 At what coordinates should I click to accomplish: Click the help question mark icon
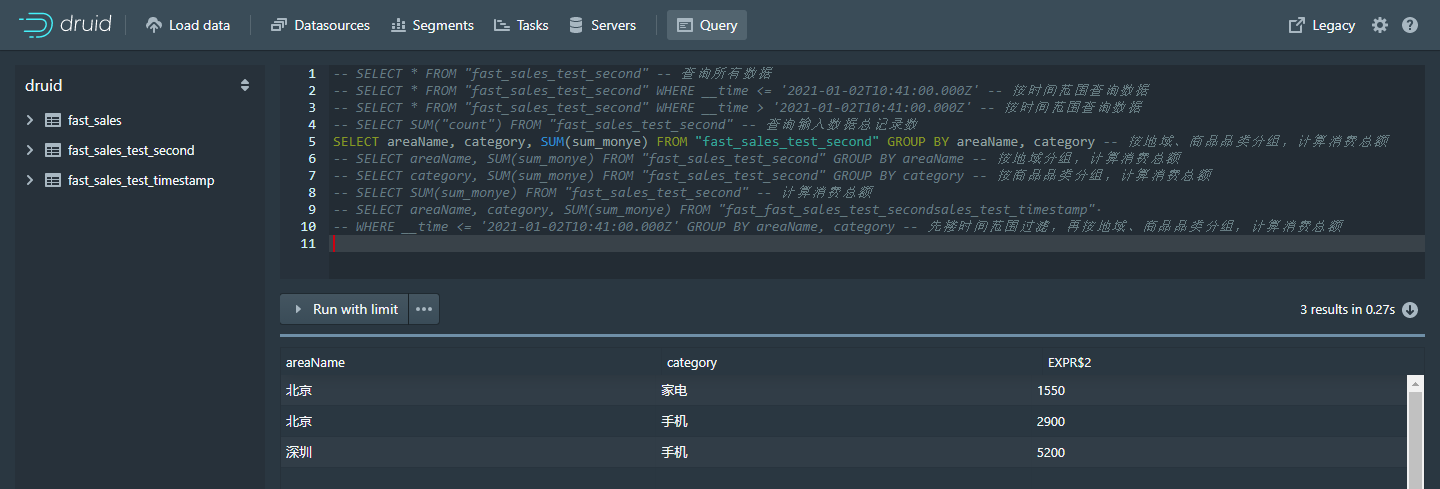(x=1410, y=25)
